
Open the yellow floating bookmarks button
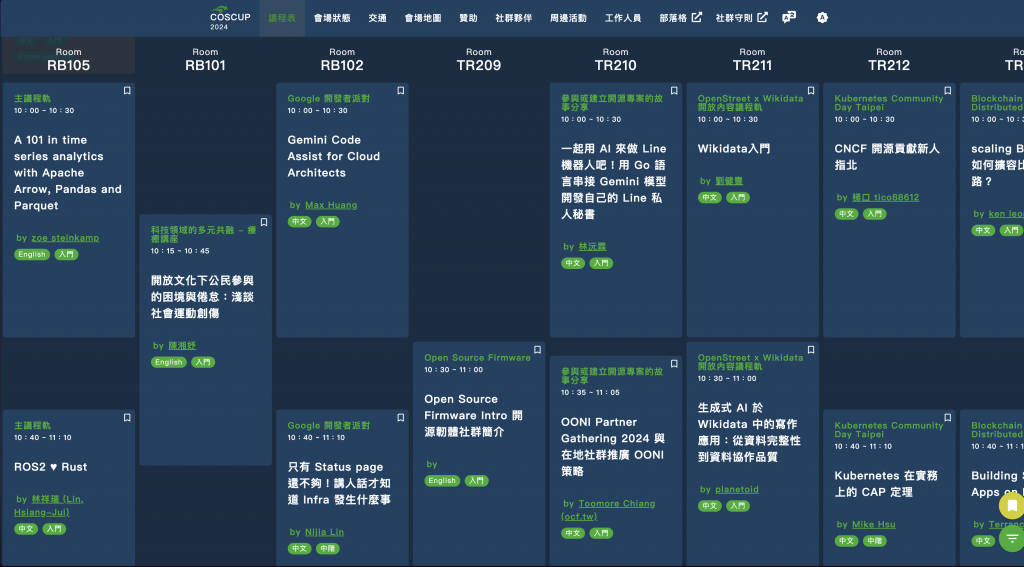(1012, 506)
